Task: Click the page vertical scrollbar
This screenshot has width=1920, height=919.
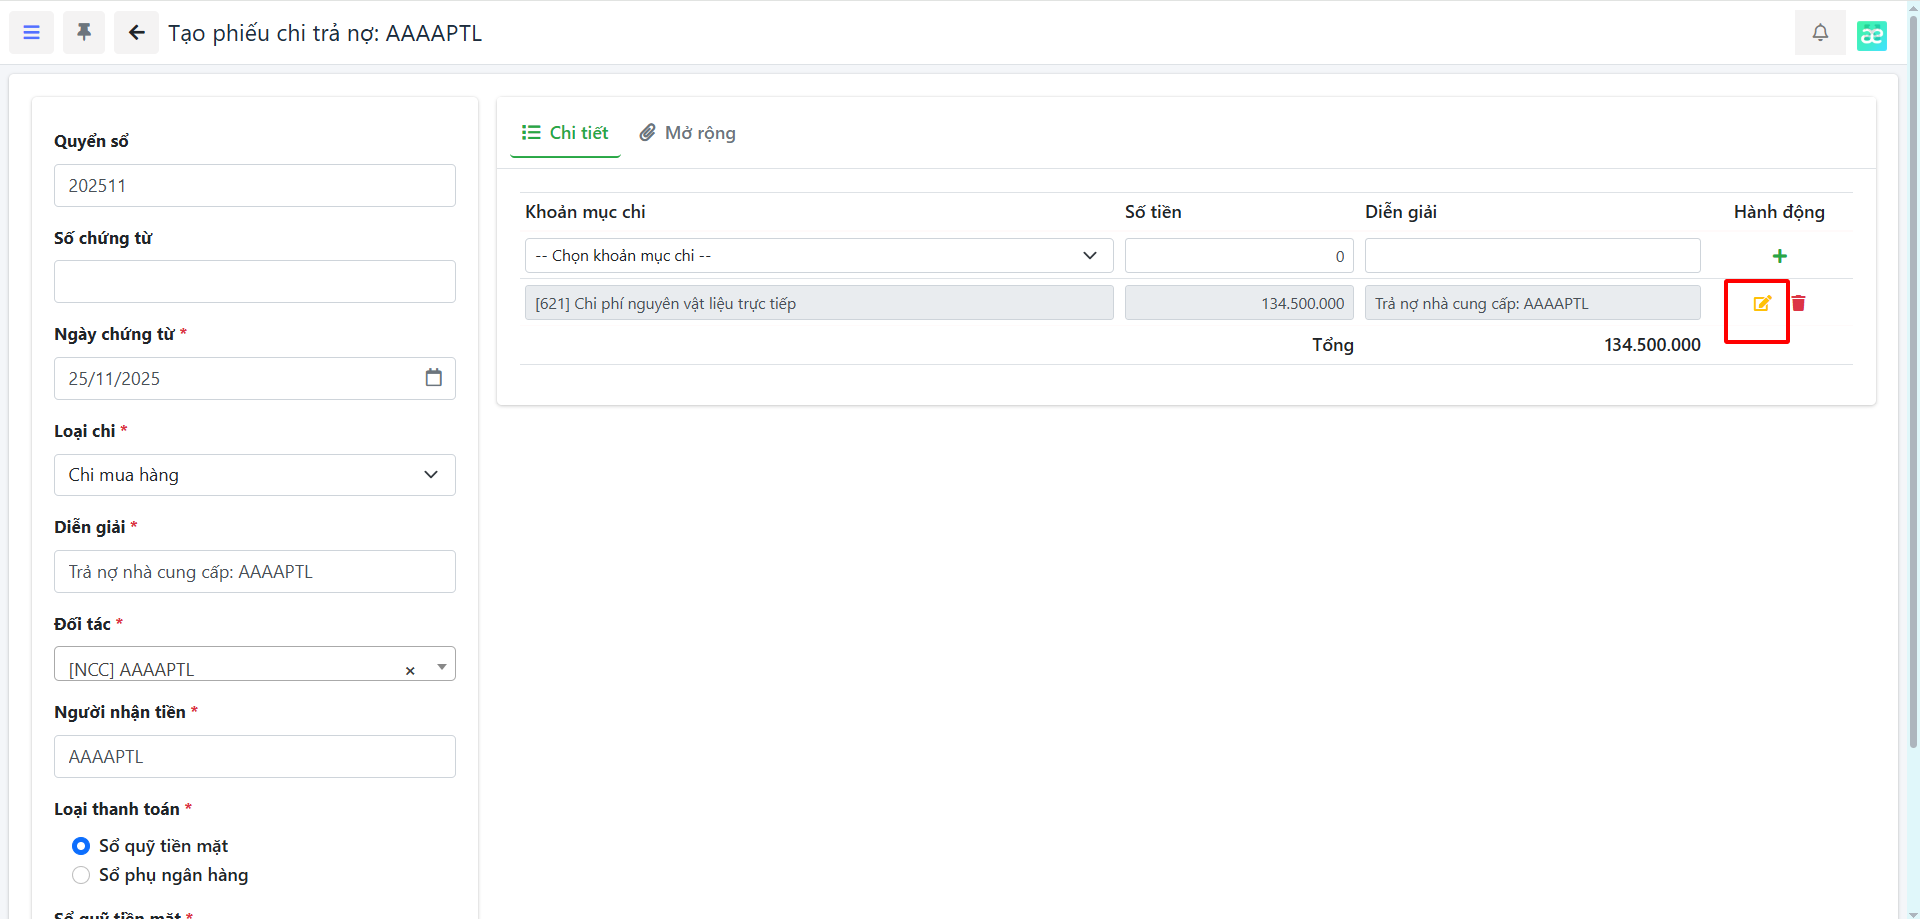Action: coord(1912,400)
